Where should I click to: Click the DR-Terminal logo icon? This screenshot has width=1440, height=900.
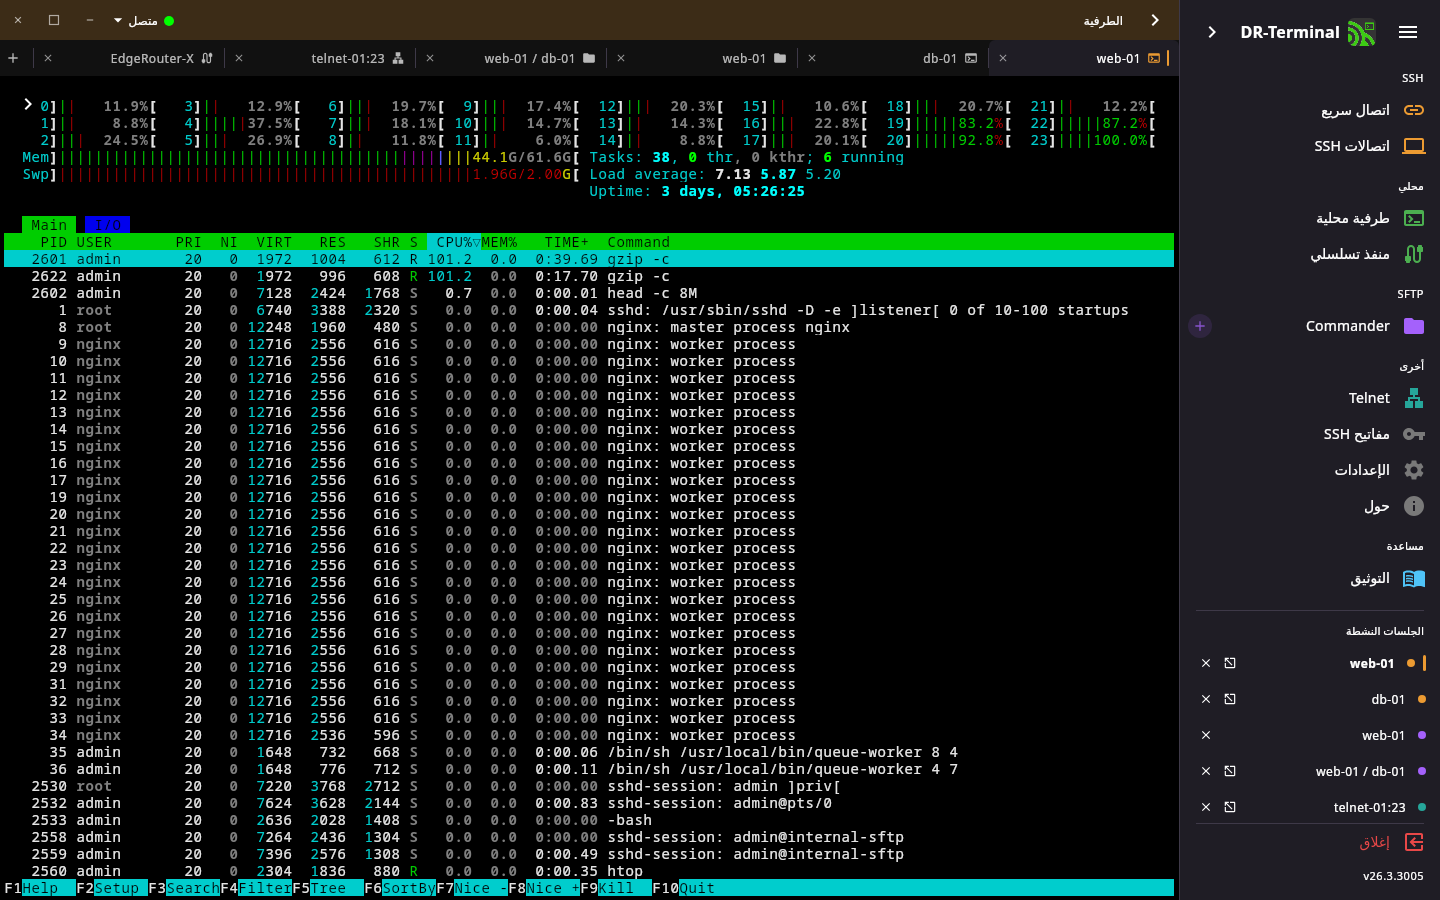(x=1361, y=32)
